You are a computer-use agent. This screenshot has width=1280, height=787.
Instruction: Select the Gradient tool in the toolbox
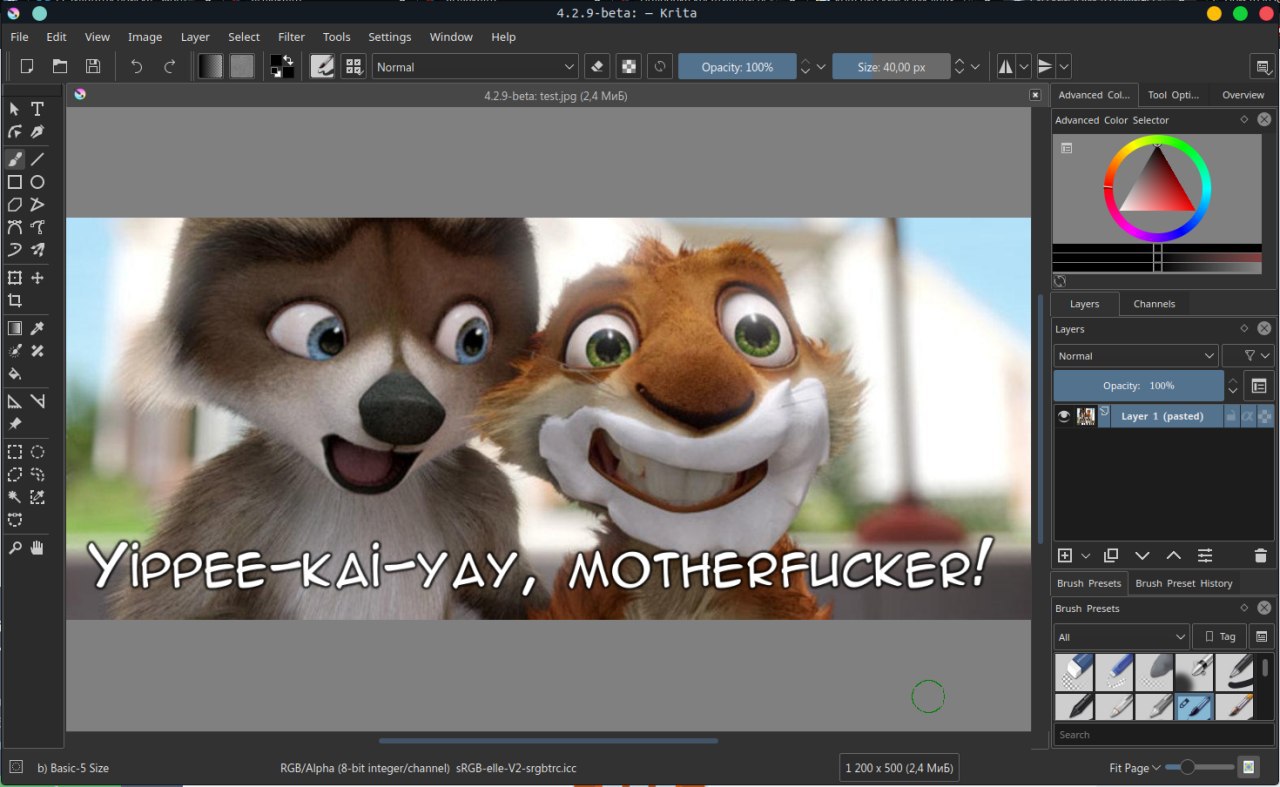15,328
